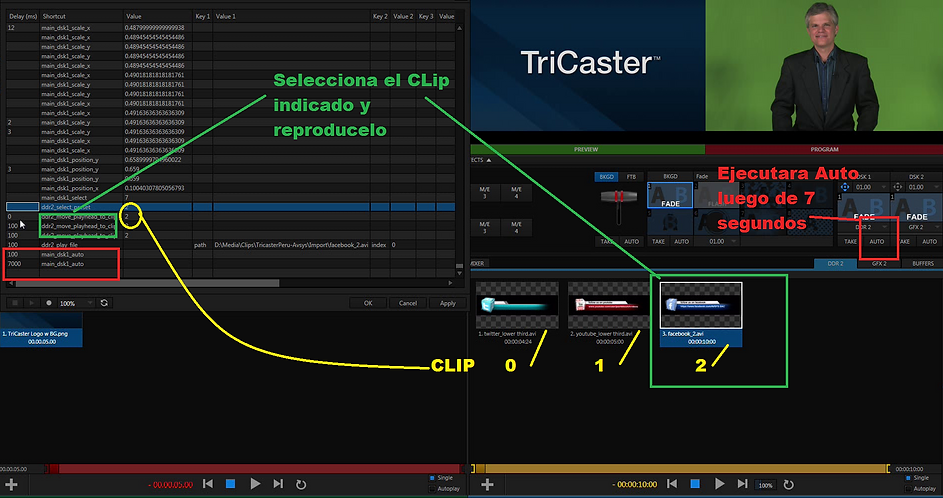Screen dimensions: 943x498
Task: Jump to previous clip in DDR 2 player
Action: tap(672, 484)
